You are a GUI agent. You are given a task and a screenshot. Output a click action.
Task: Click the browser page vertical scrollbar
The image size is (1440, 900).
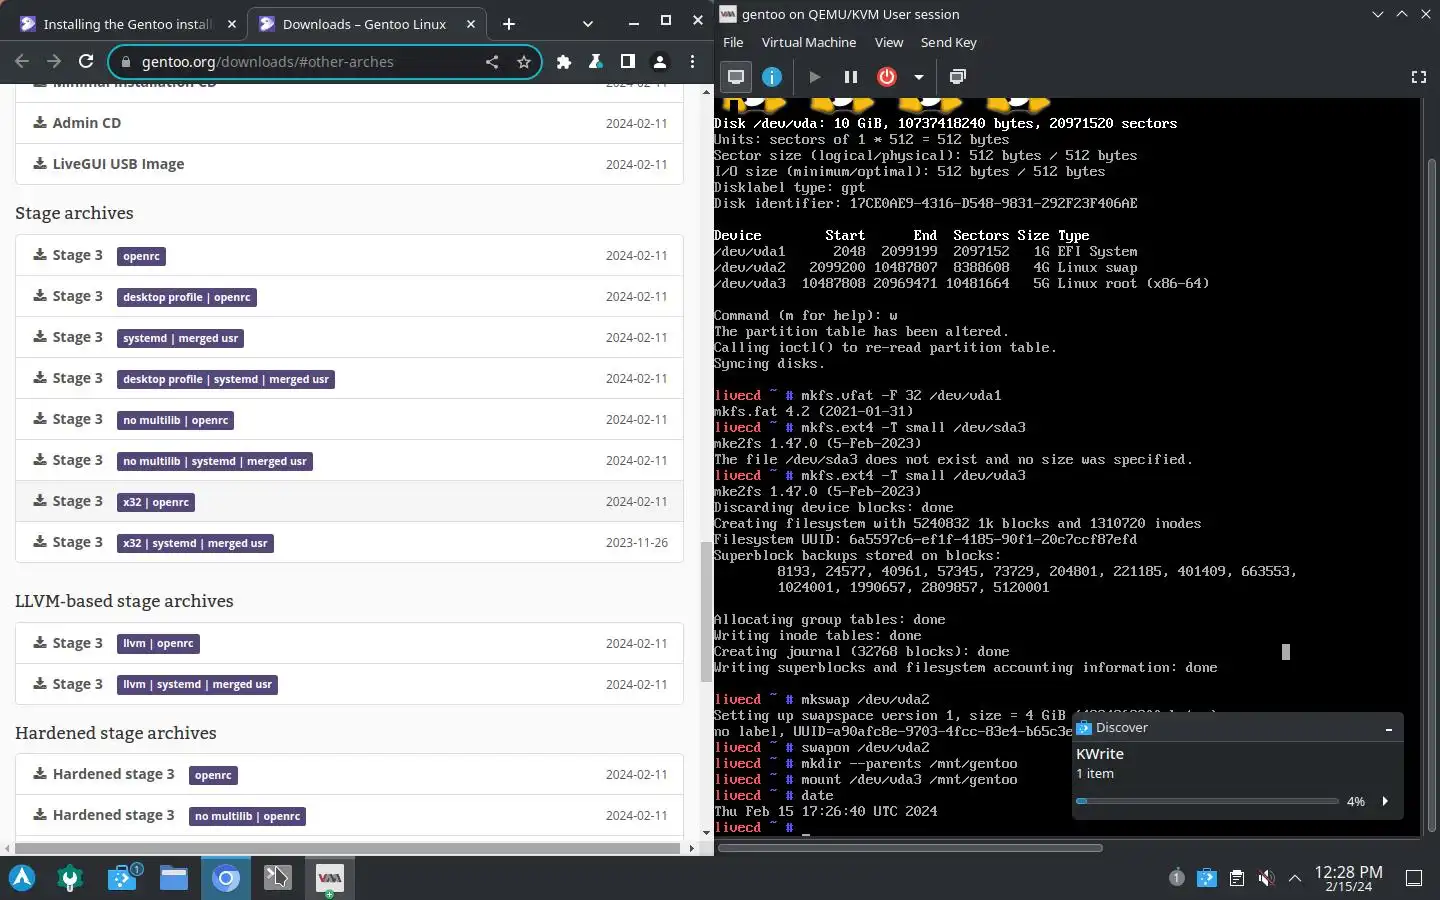[x=706, y=613]
